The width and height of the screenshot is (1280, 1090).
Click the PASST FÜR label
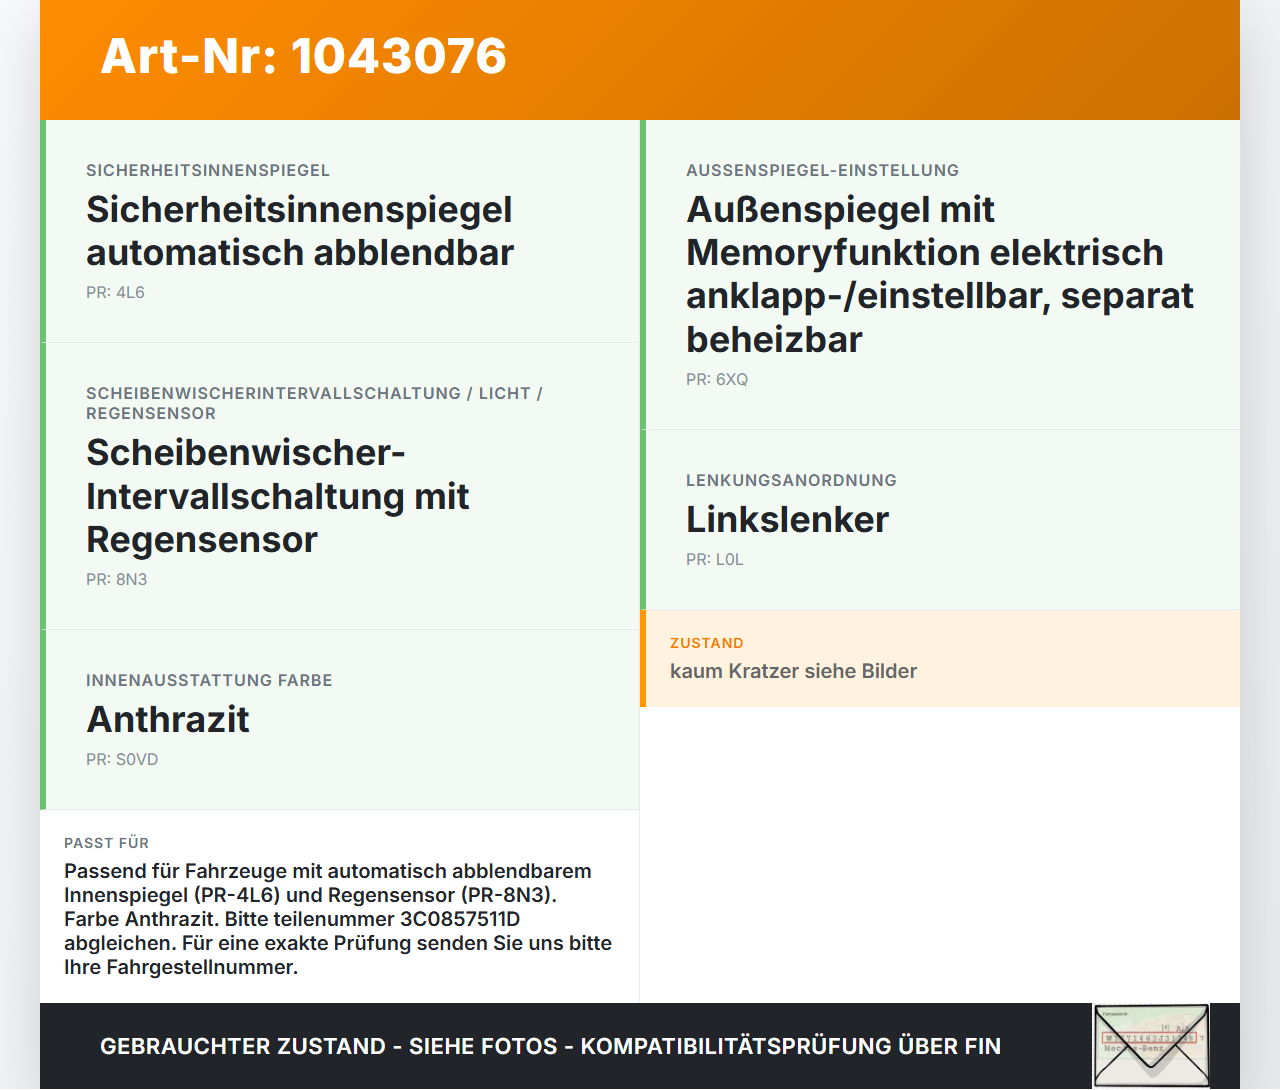(x=106, y=843)
